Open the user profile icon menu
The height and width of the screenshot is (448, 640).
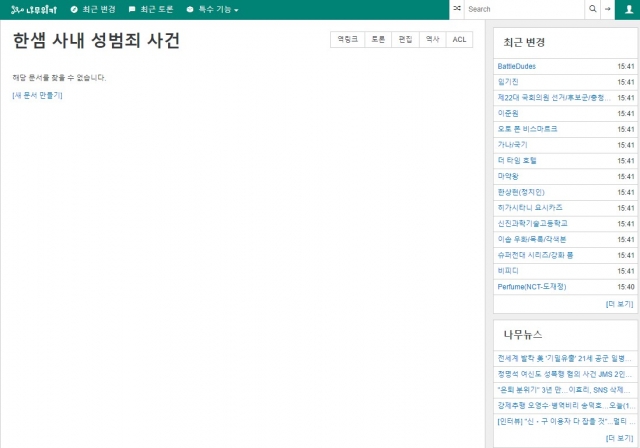pyautogui.click(x=629, y=9)
